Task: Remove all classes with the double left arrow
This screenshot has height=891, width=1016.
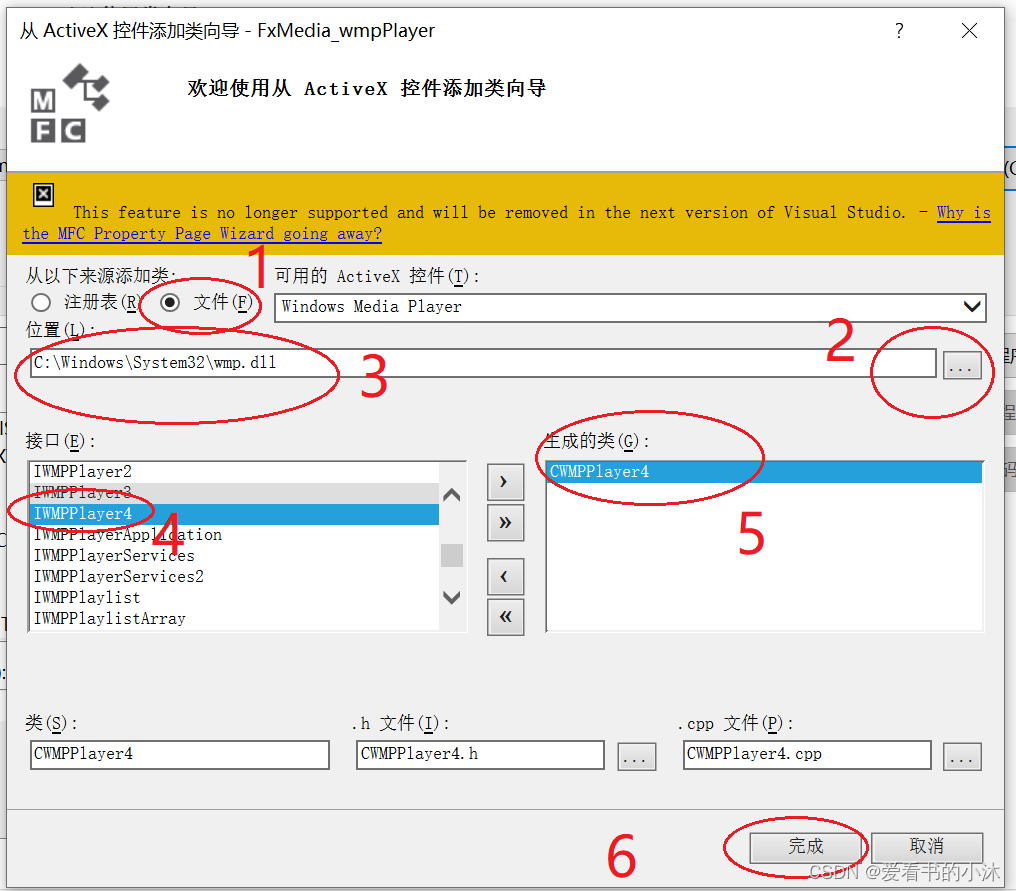Action: [505, 617]
